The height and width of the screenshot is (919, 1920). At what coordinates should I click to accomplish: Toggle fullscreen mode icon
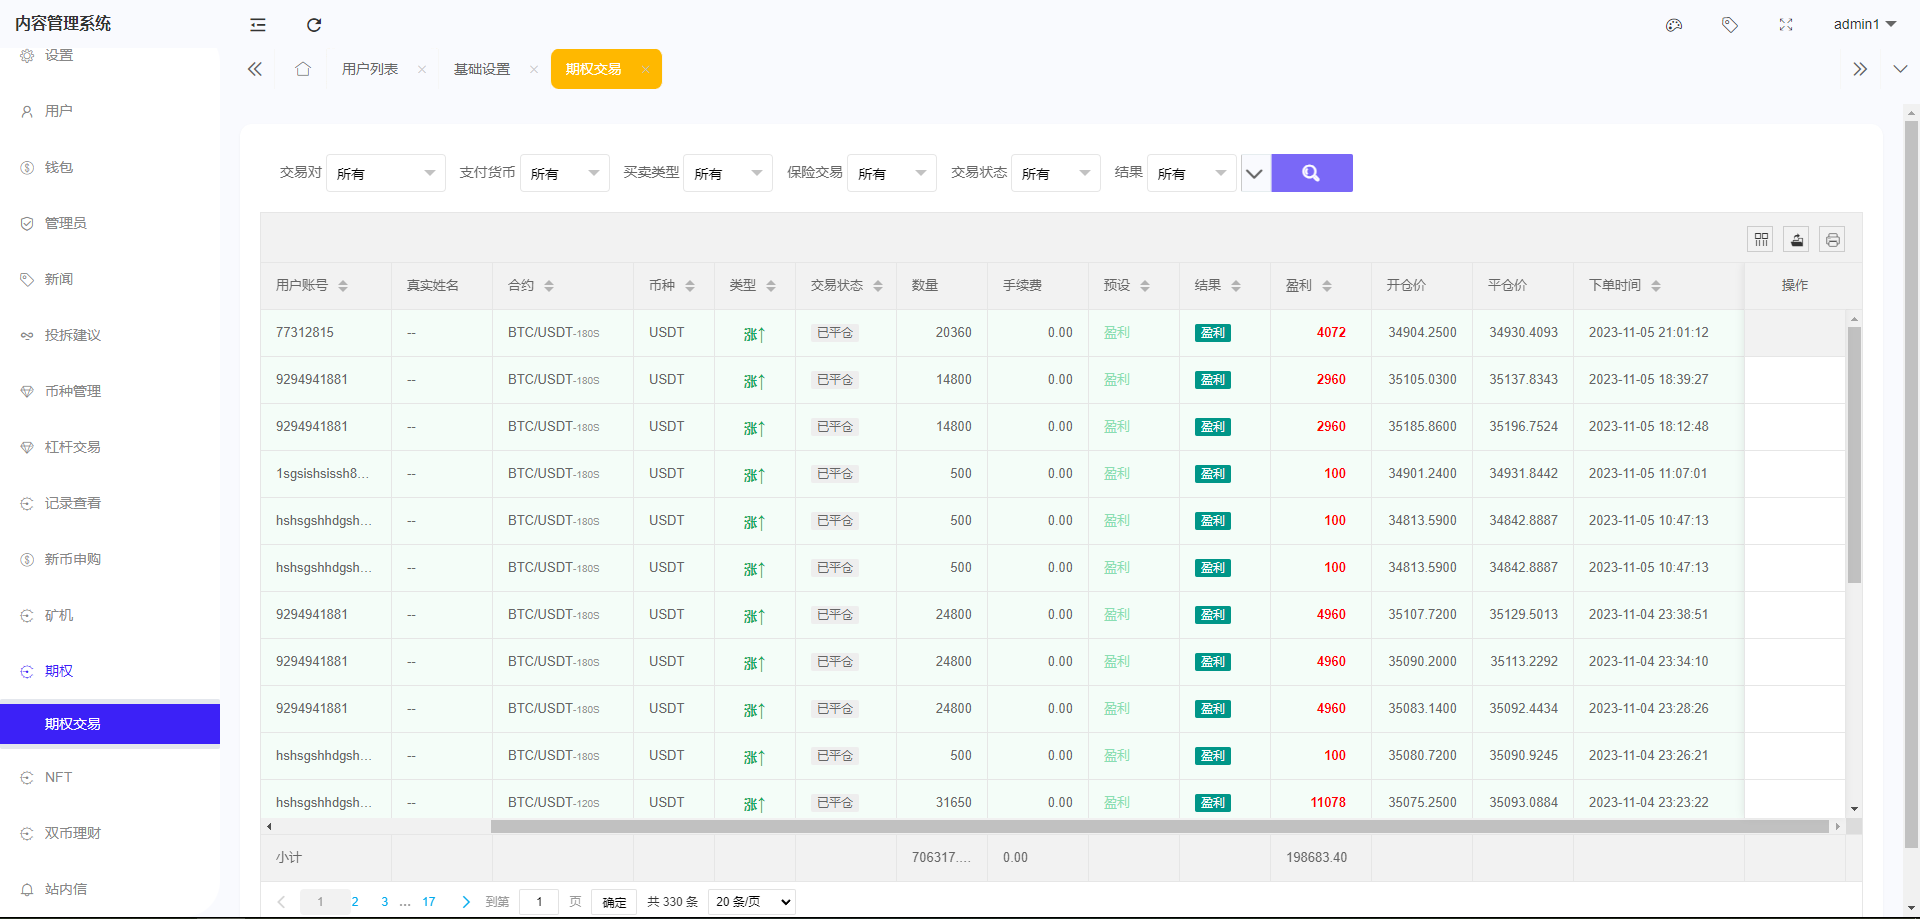[1785, 25]
